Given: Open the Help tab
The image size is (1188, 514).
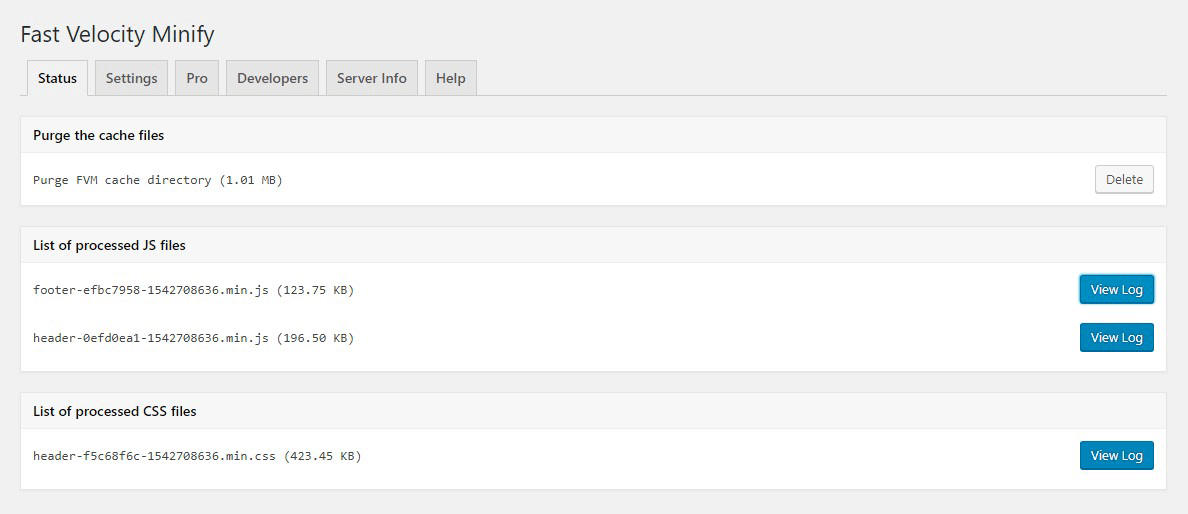Looking at the screenshot, I should click(x=450, y=78).
